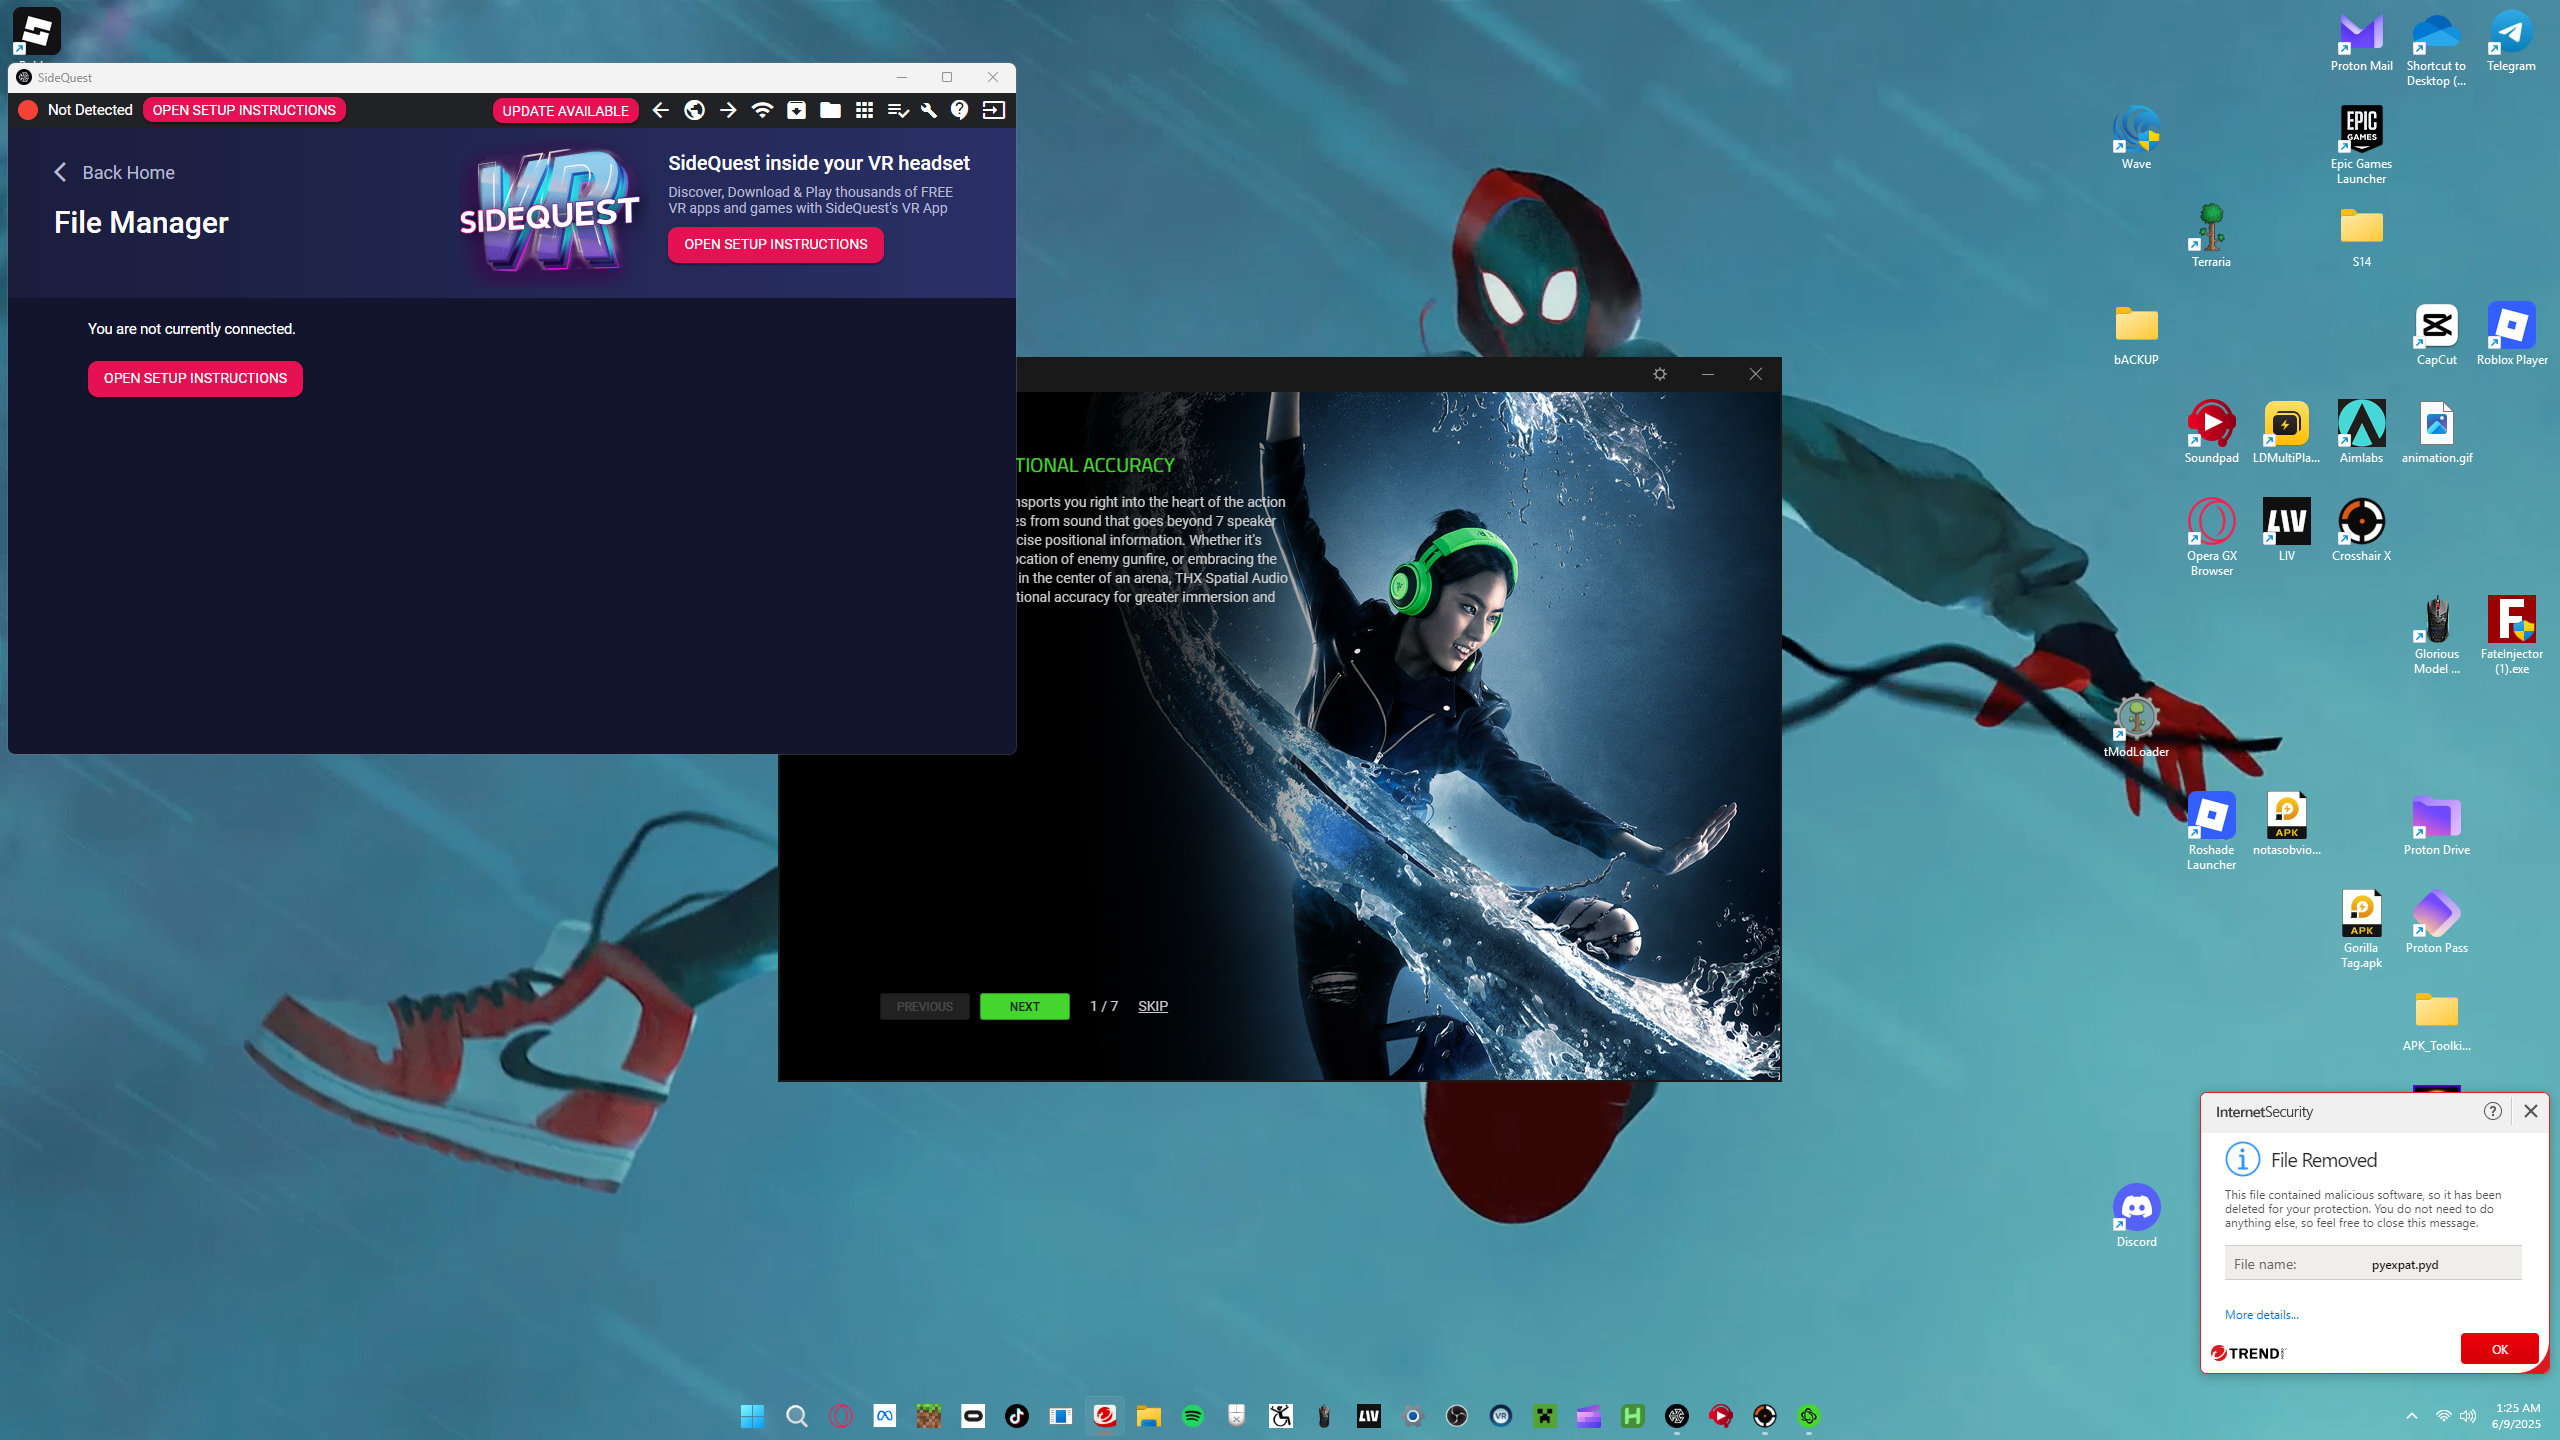Screen dimensions: 2560x1440
Task: Show hidden icons chevron in system tray
Action: click(x=2412, y=1416)
